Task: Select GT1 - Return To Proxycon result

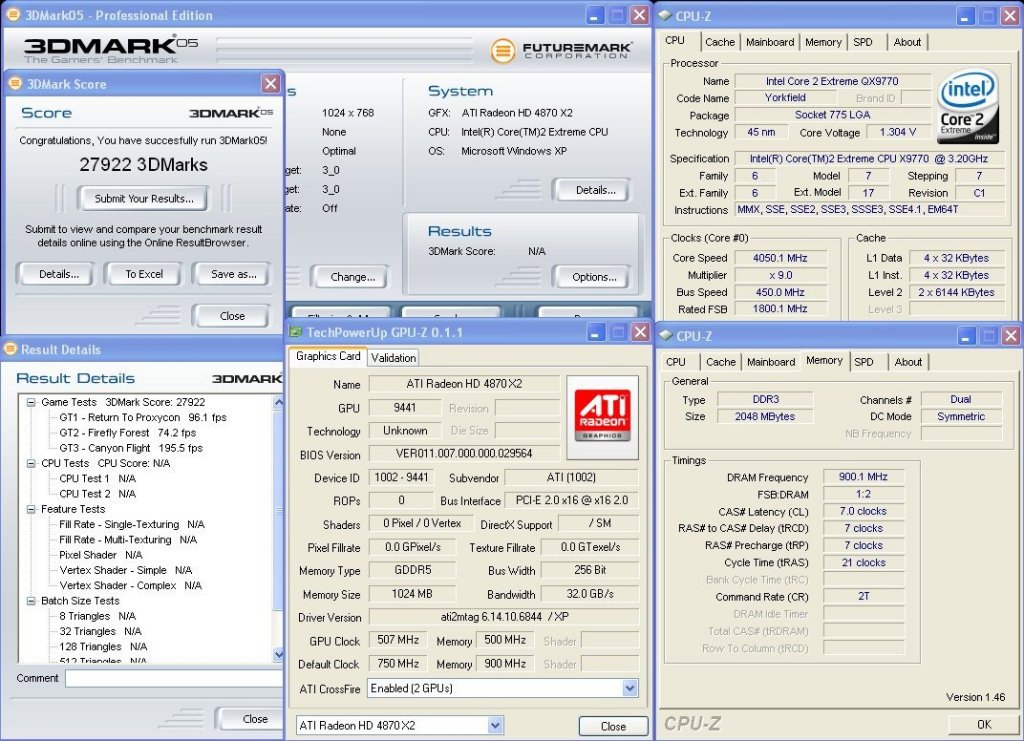Action: click(142, 417)
